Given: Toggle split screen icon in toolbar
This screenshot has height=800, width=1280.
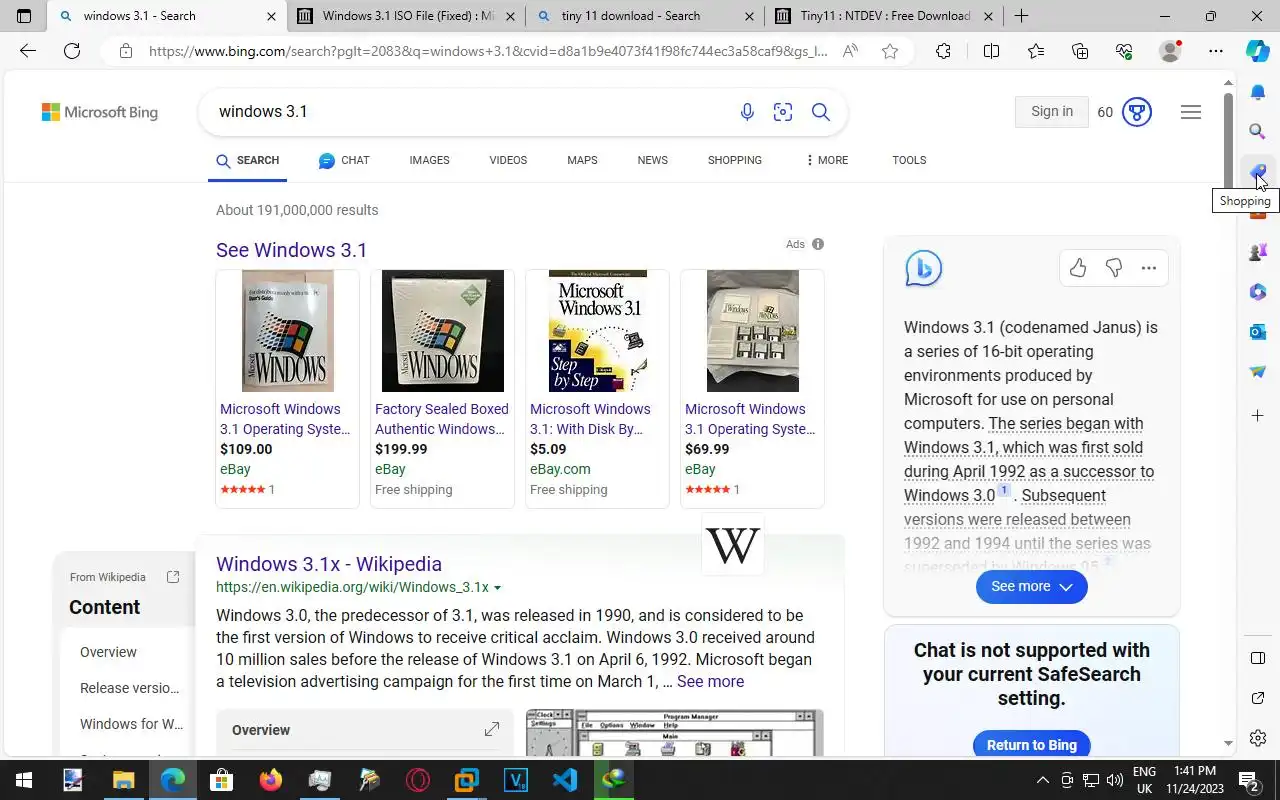Looking at the screenshot, I should click(x=991, y=51).
